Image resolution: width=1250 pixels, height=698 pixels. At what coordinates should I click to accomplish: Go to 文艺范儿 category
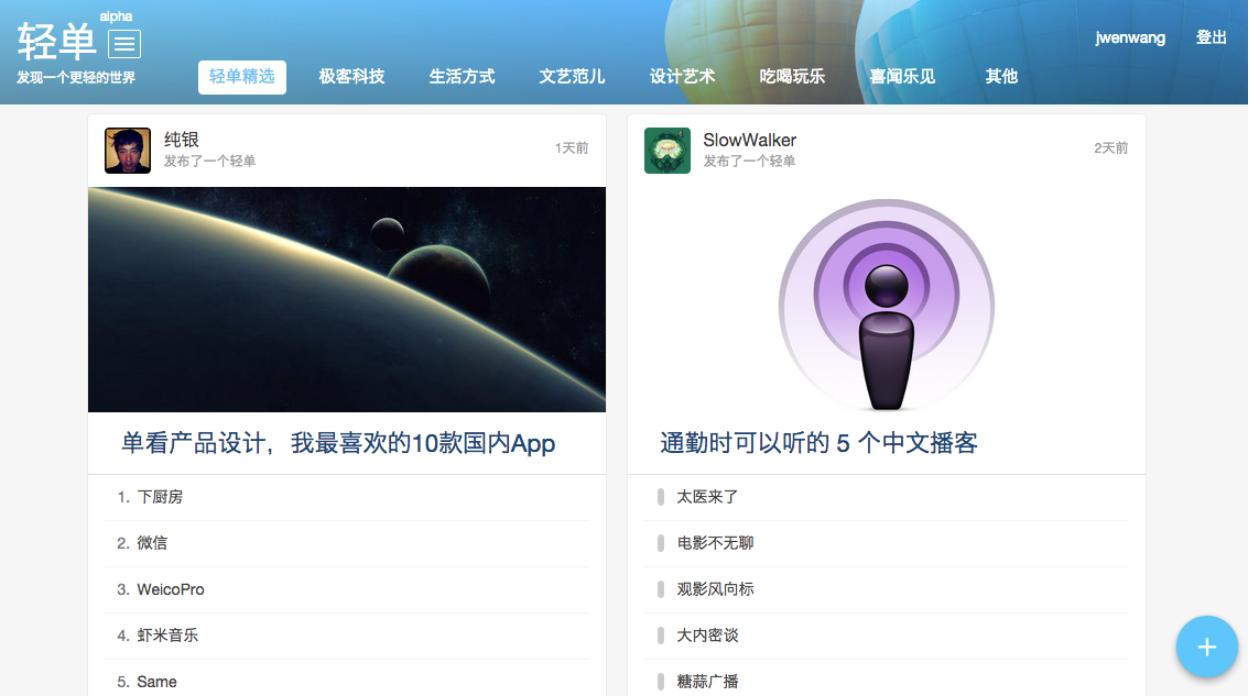click(x=572, y=77)
